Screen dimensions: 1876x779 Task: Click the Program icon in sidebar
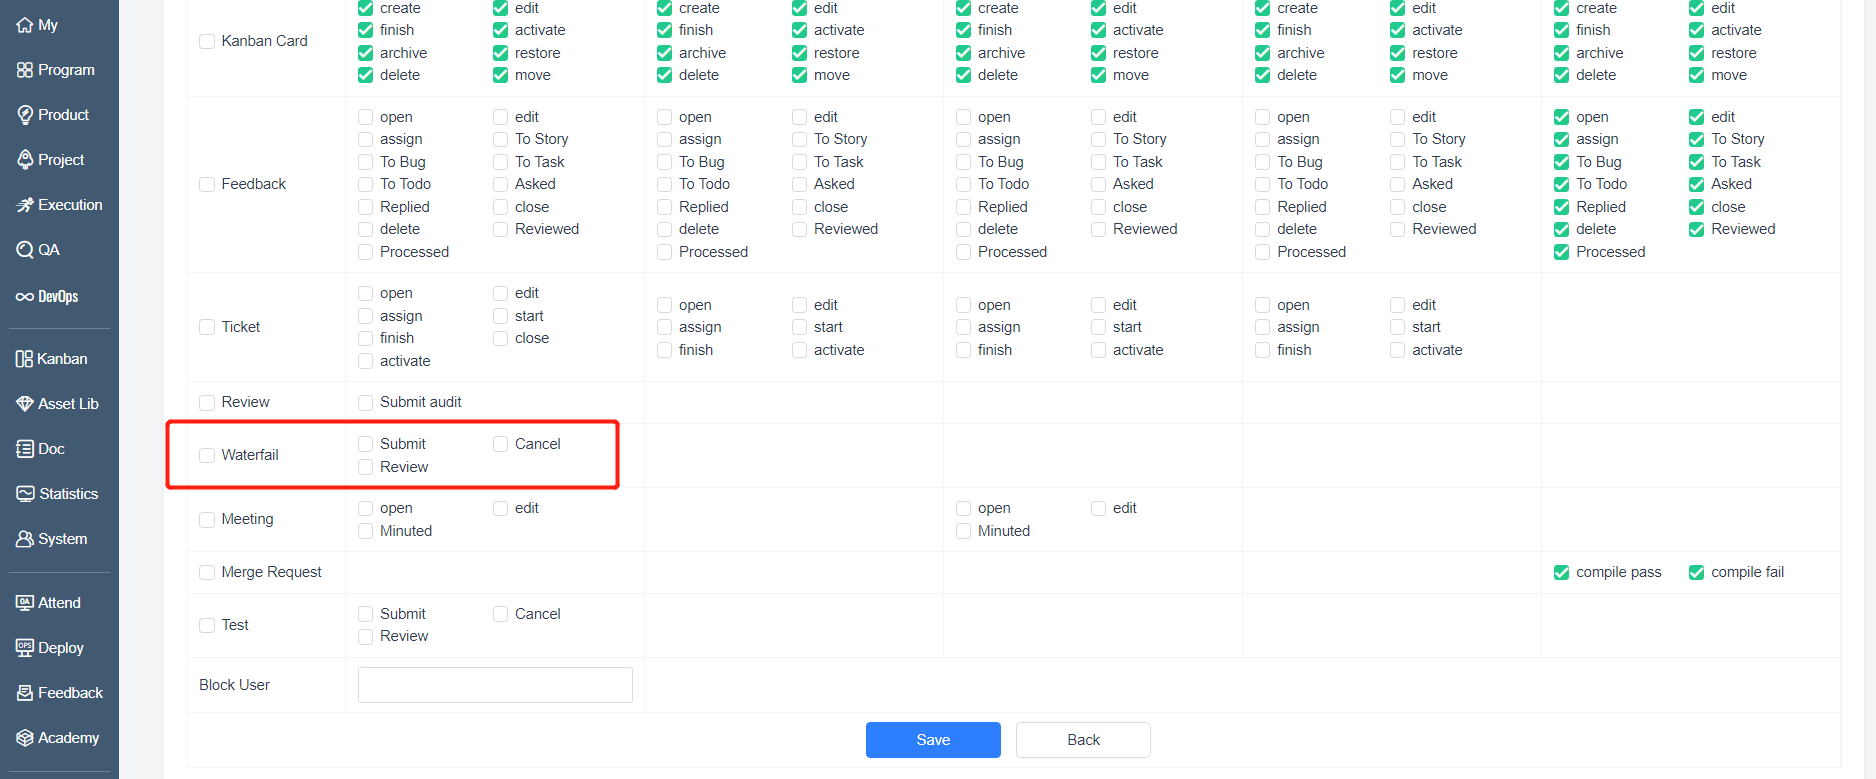point(25,70)
